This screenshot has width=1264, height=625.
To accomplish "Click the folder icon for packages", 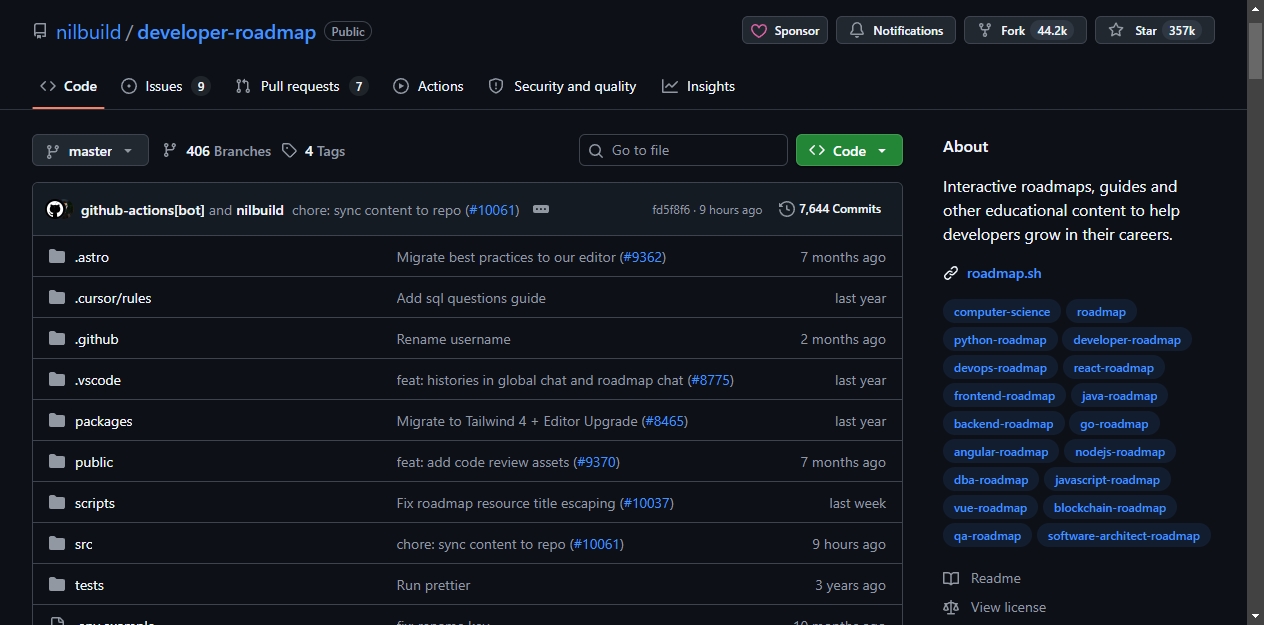I will [57, 421].
